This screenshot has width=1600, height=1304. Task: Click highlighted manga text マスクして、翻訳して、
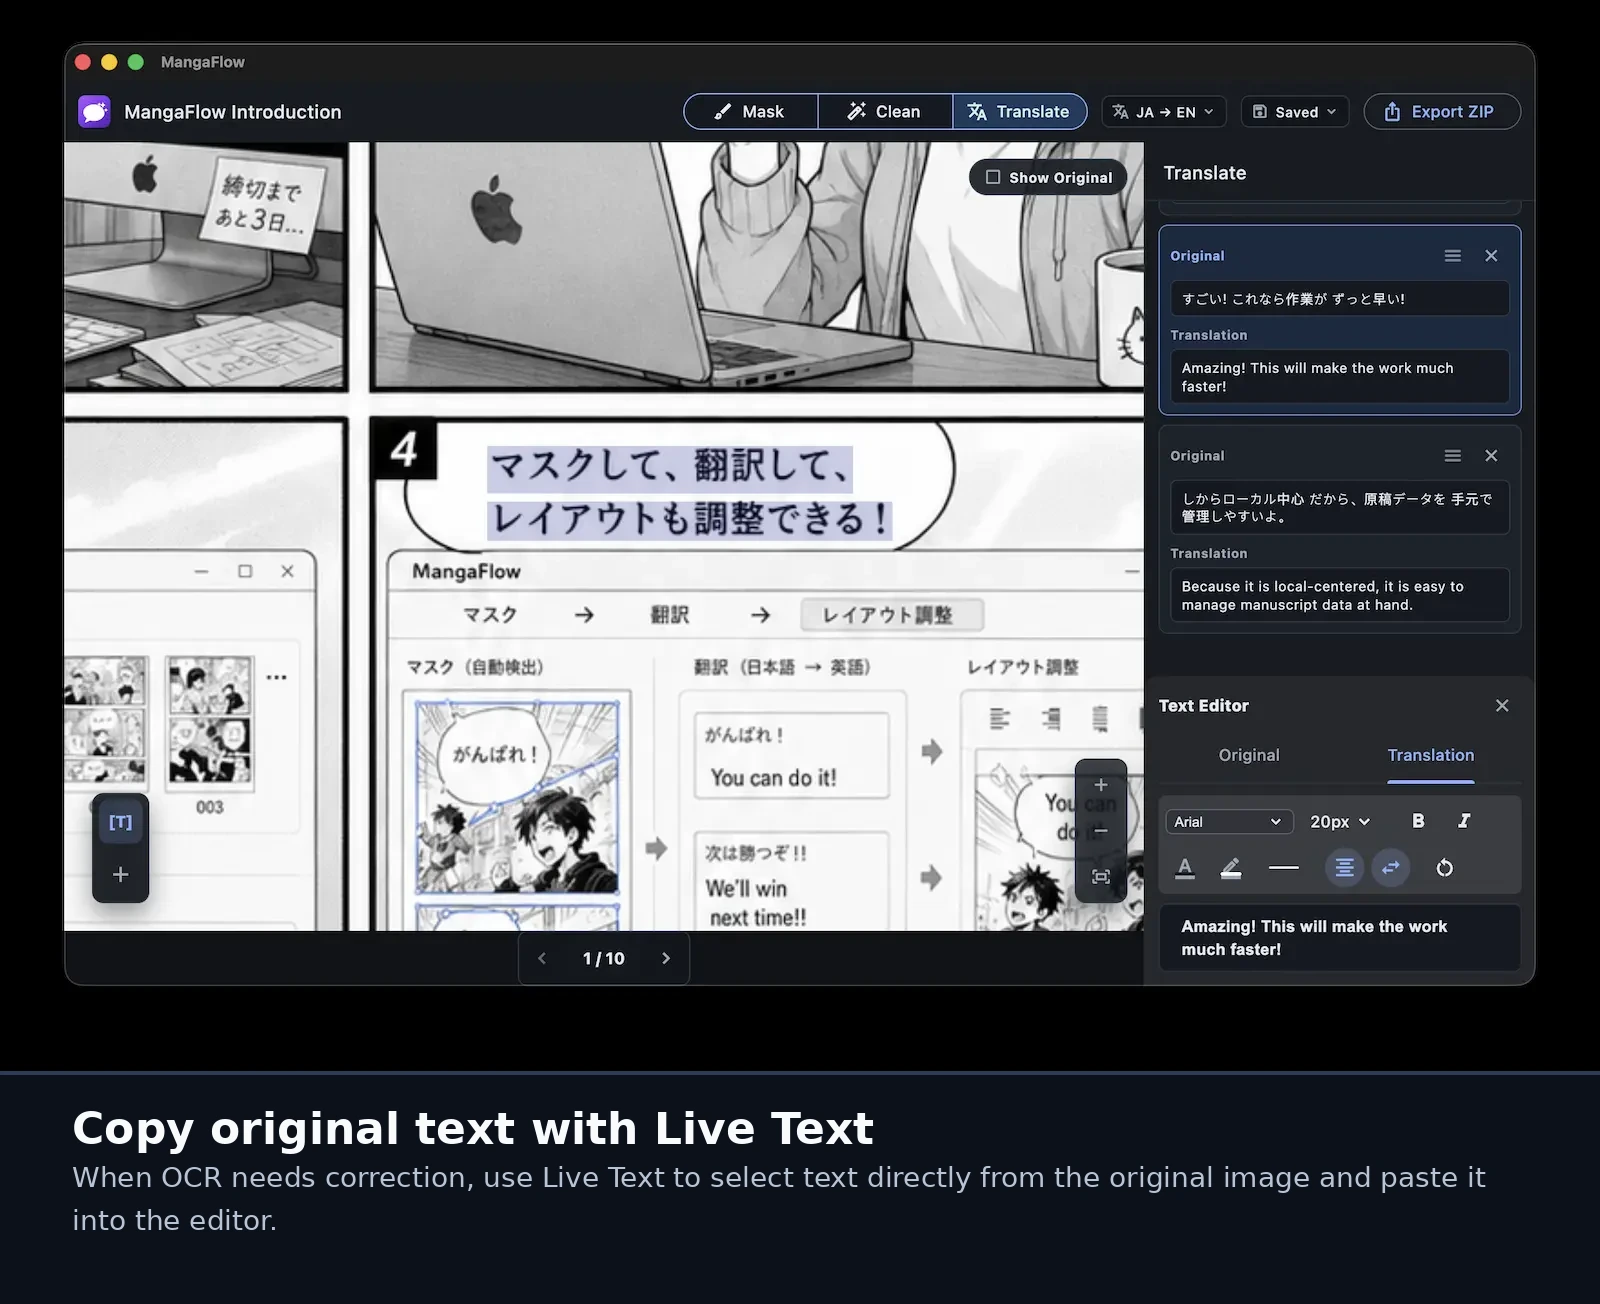pyautogui.click(x=670, y=467)
